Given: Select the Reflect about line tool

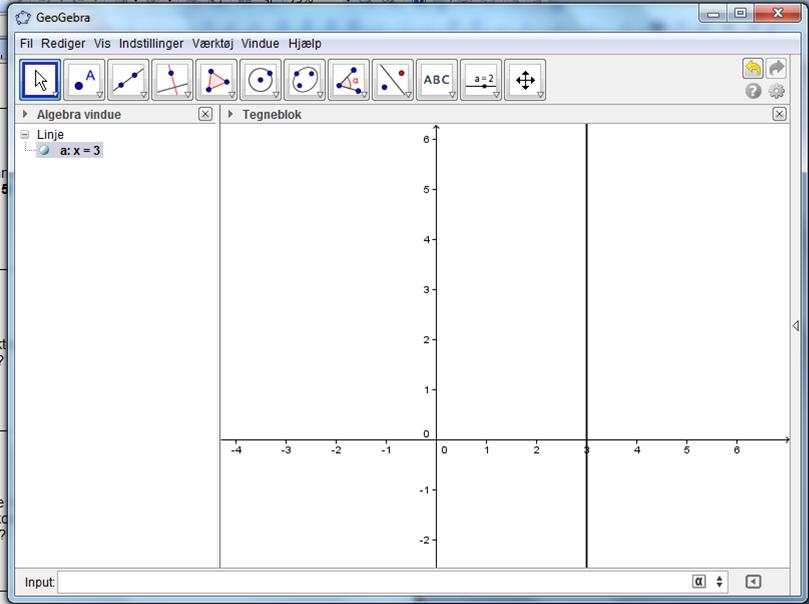Looking at the screenshot, I should click(x=393, y=80).
